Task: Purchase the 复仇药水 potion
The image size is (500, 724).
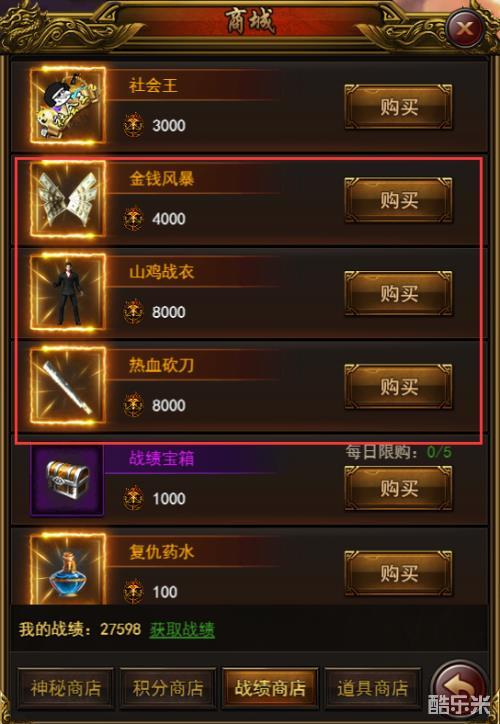Action: click(399, 573)
